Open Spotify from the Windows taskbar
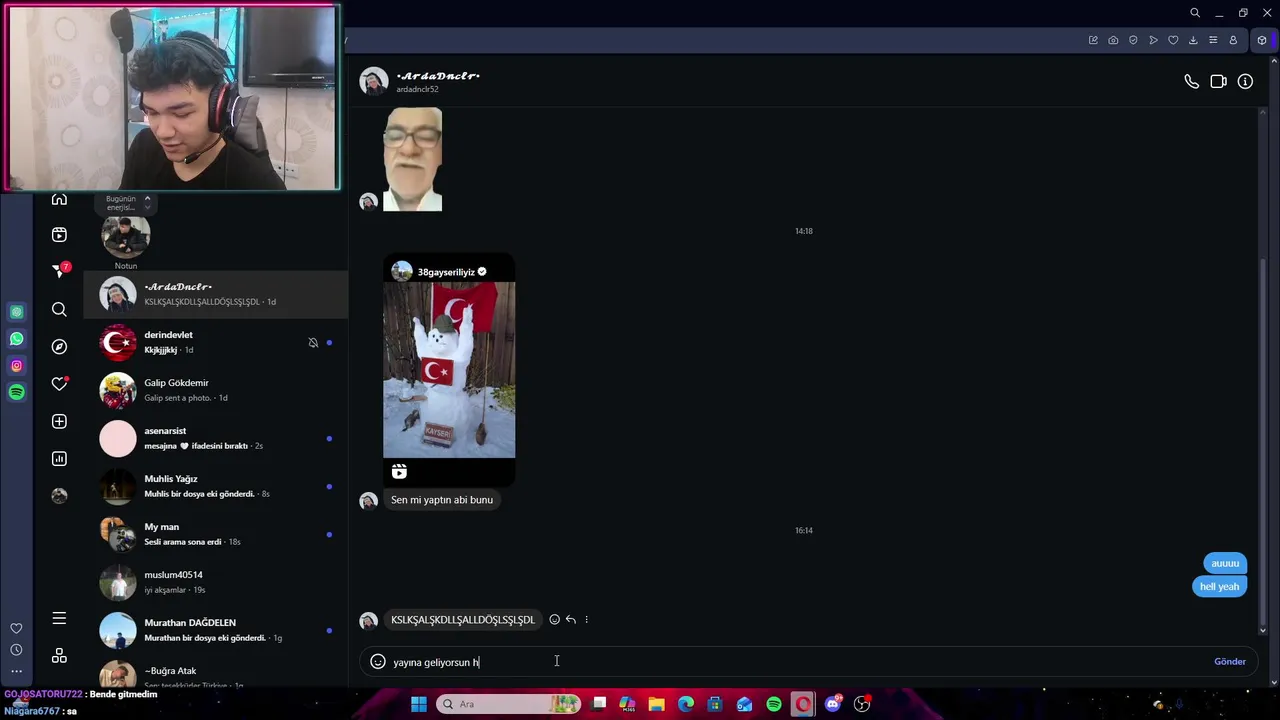The width and height of the screenshot is (1280, 720). tap(774, 704)
